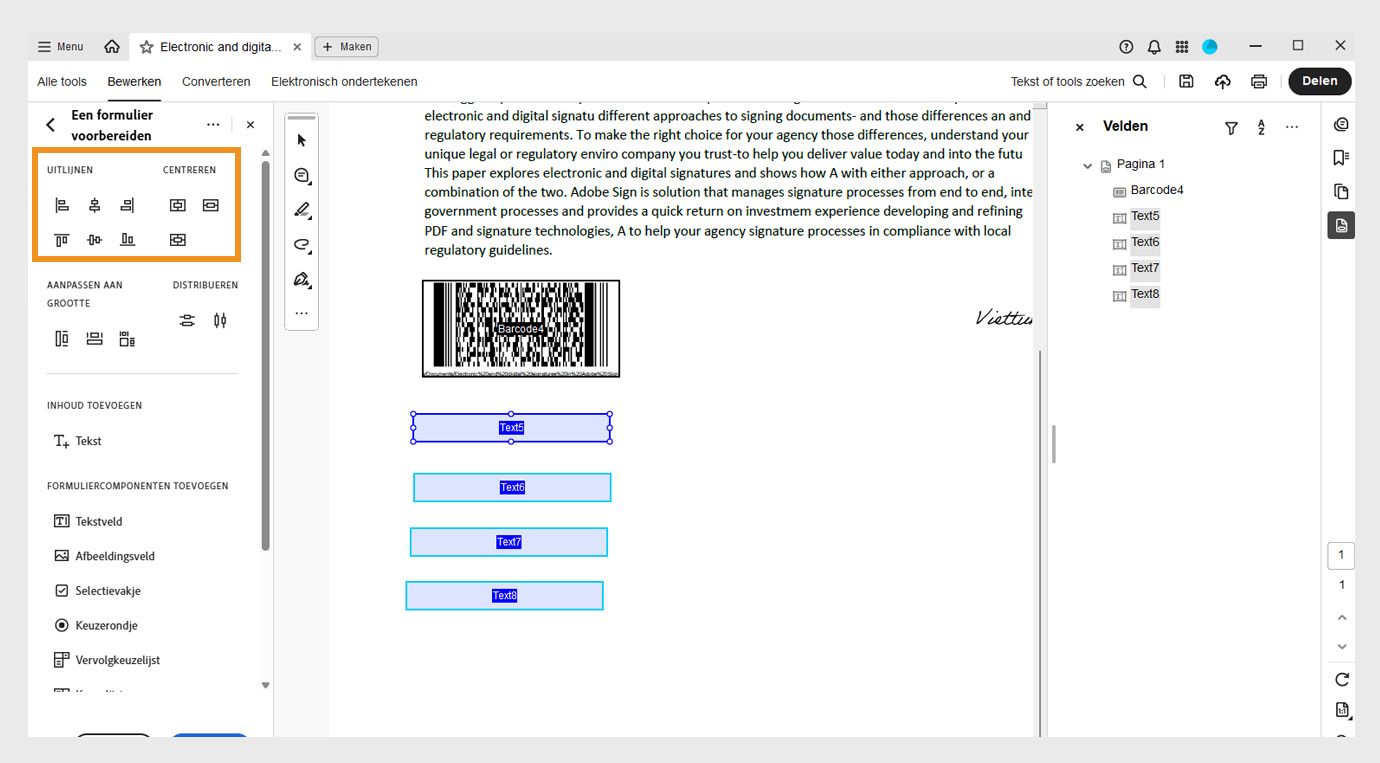The height and width of the screenshot is (763, 1380).
Task: Click the Delen share button
Action: [x=1320, y=81]
